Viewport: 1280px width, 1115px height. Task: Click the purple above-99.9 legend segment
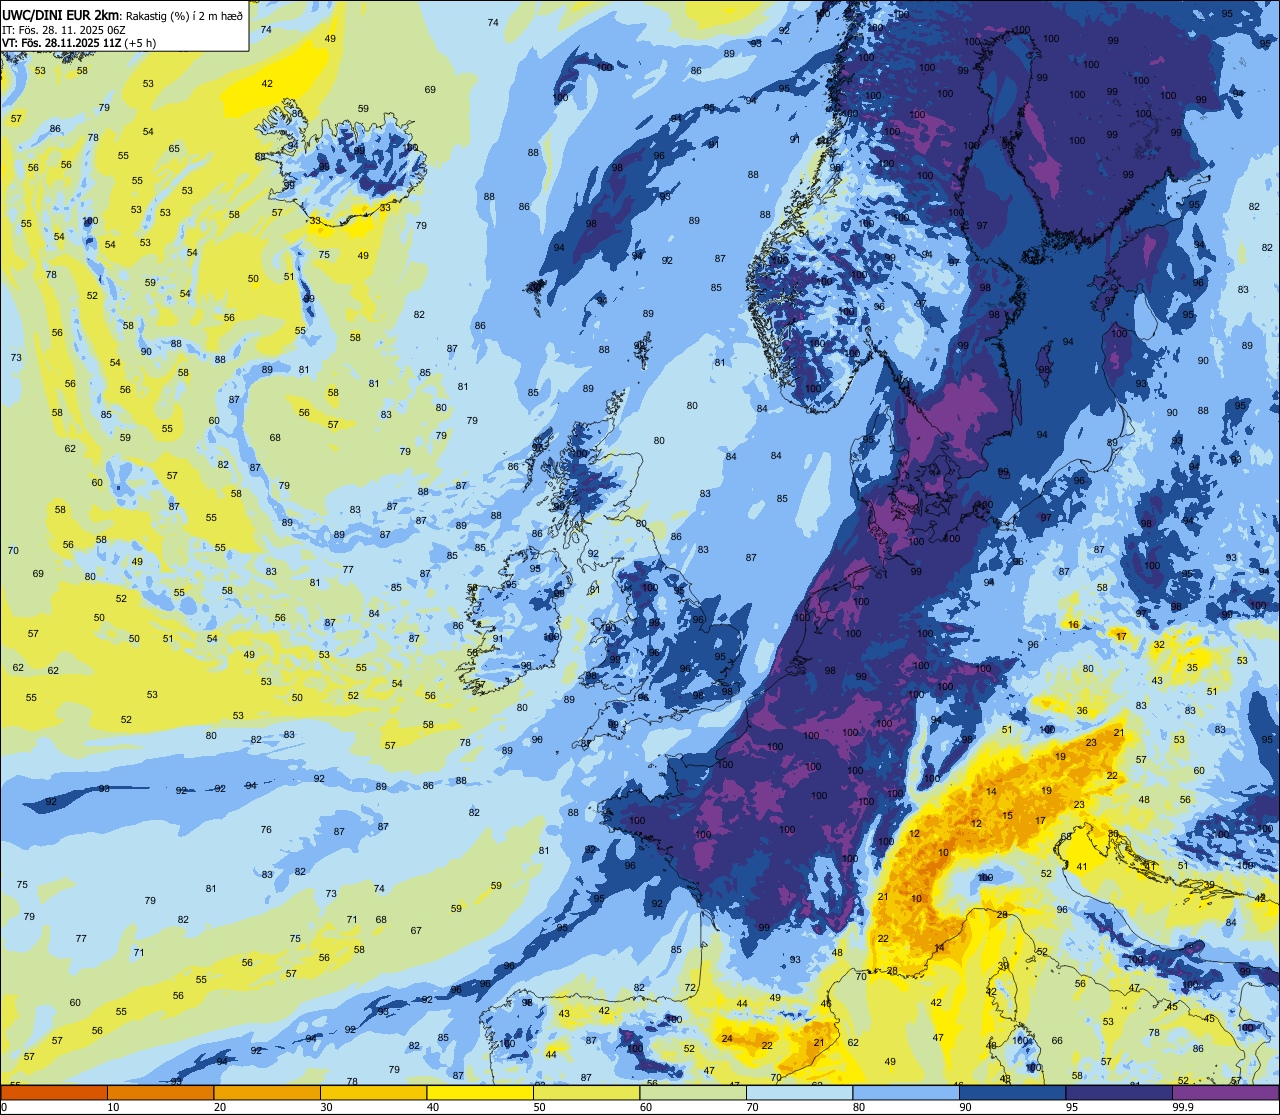click(1225, 1092)
